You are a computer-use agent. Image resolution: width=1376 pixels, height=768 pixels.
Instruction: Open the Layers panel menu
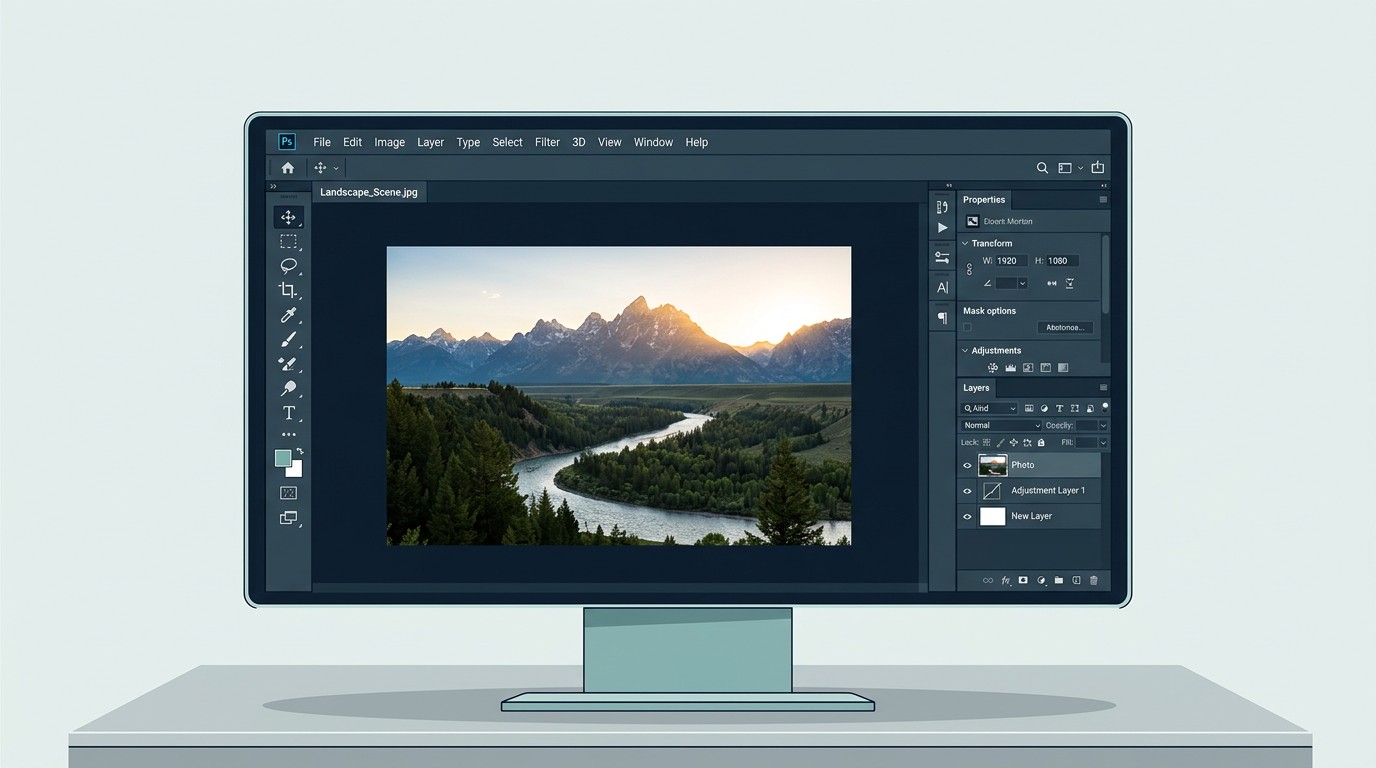coord(1103,388)
